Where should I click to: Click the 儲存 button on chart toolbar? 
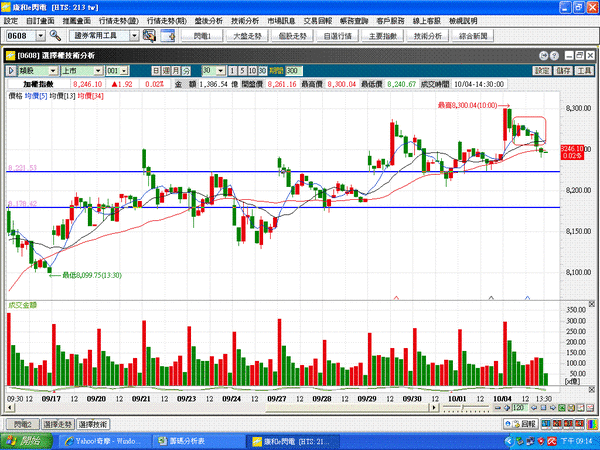click(x=563, y=71)
